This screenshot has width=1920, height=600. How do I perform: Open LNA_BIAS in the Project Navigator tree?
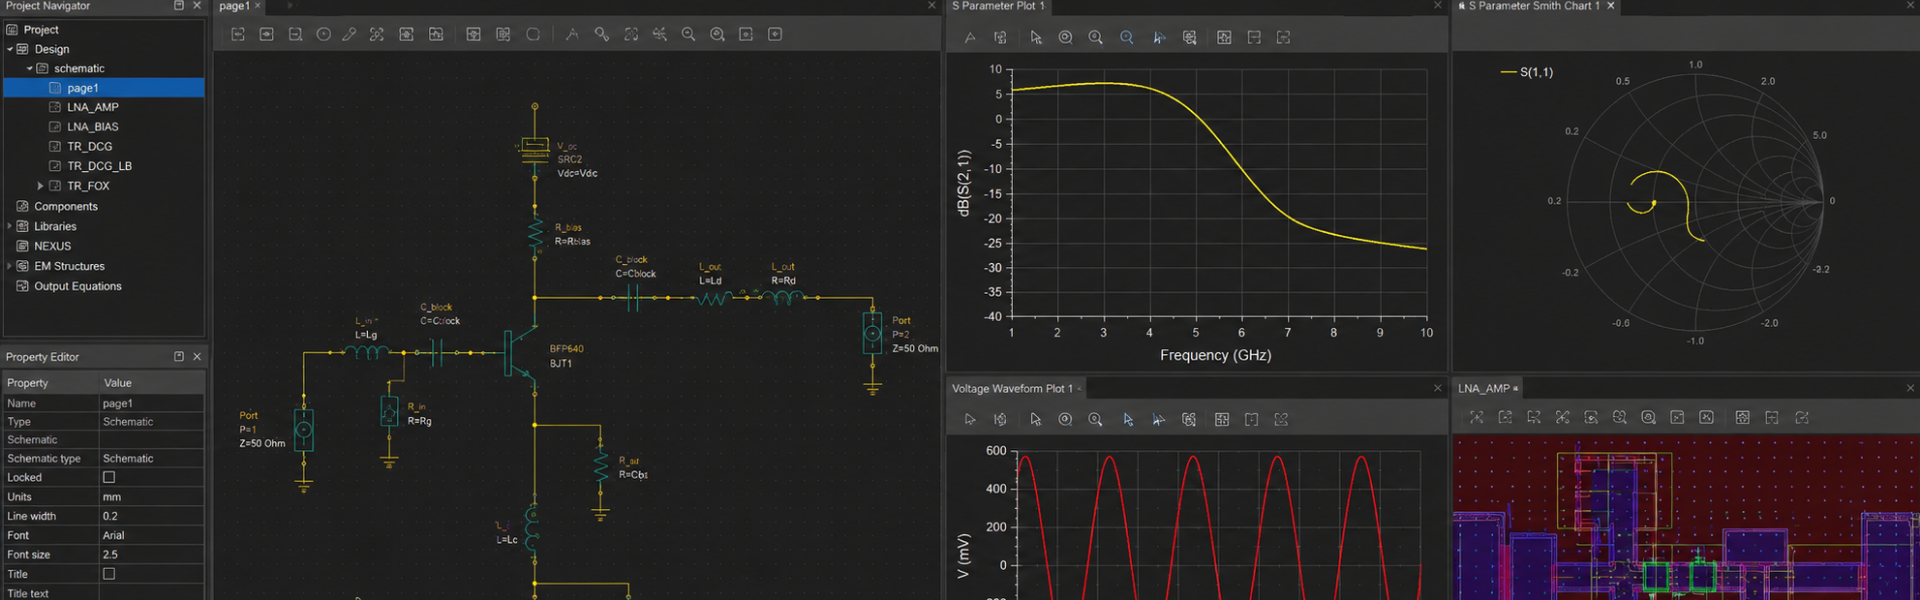pos(92,127)
